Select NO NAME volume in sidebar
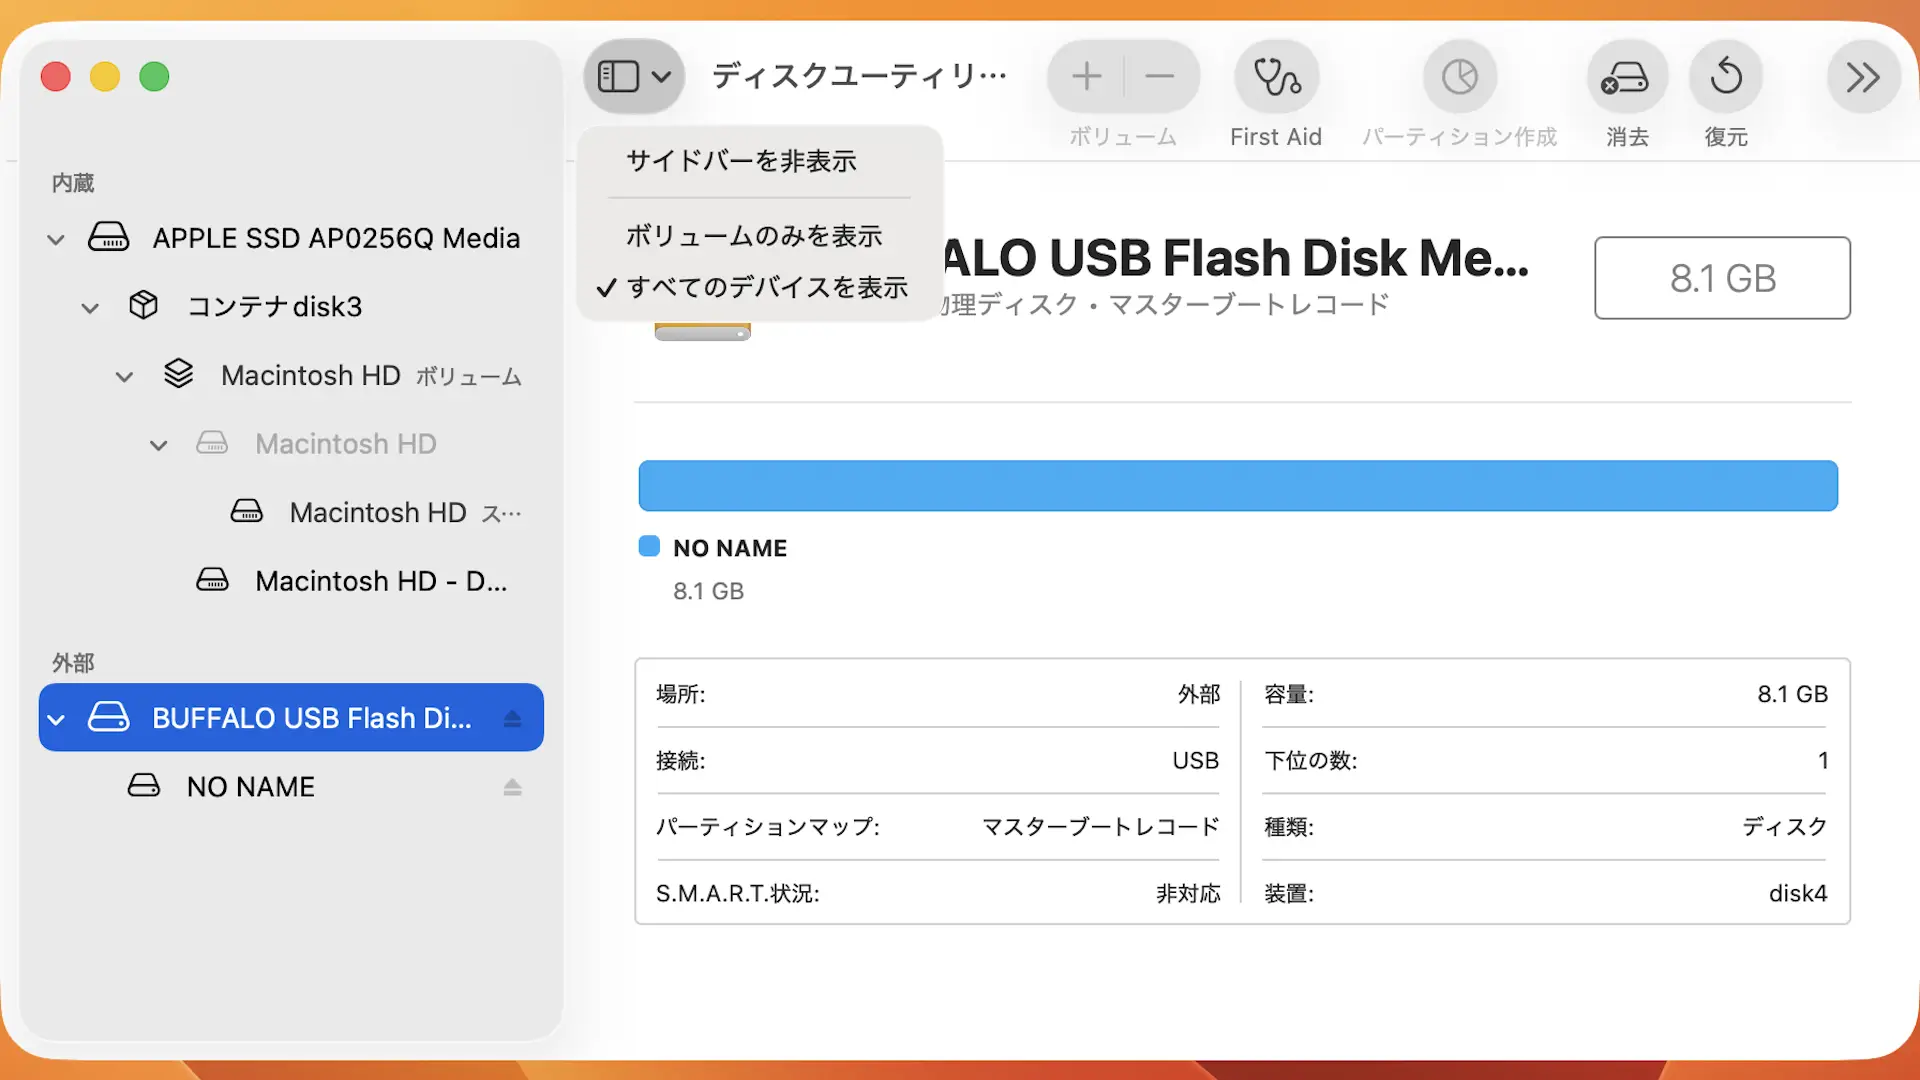This screenshot has height=1080, width=1920. [250, 787]
